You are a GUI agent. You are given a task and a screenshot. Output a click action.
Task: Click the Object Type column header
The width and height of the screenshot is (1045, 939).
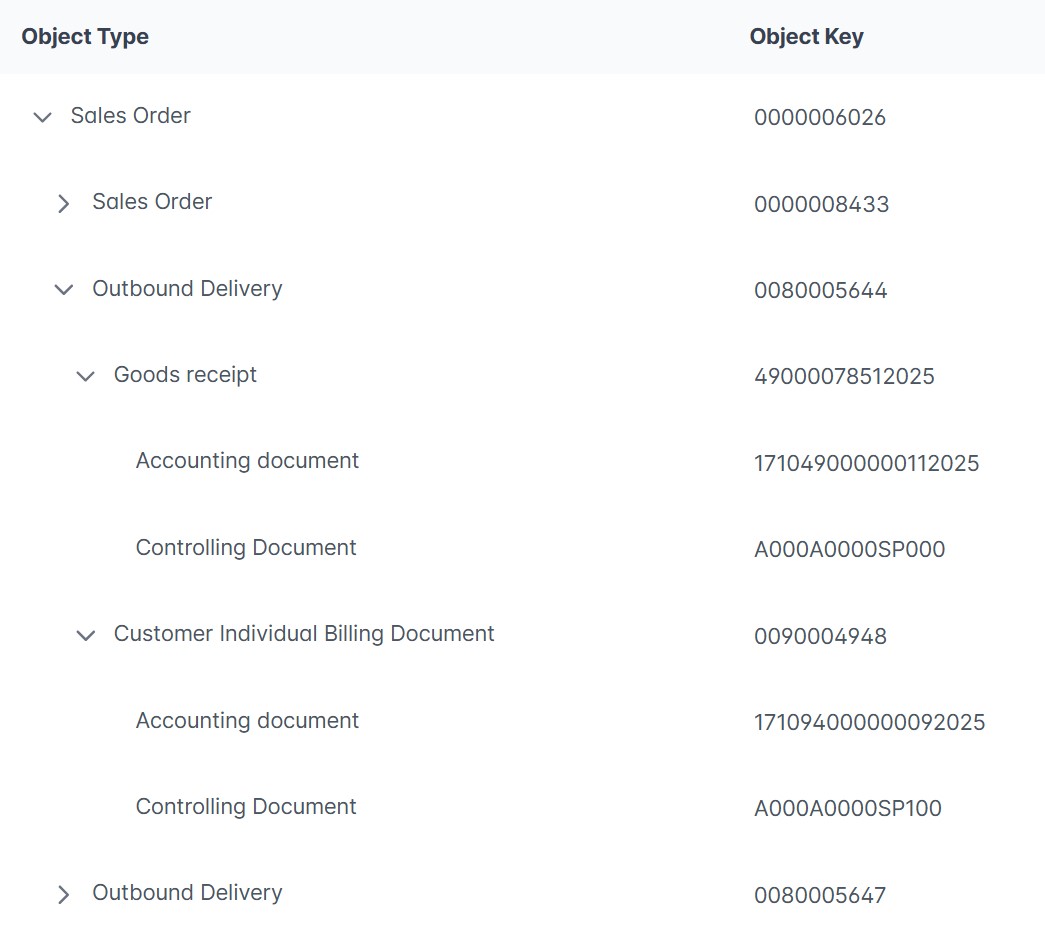85,37
